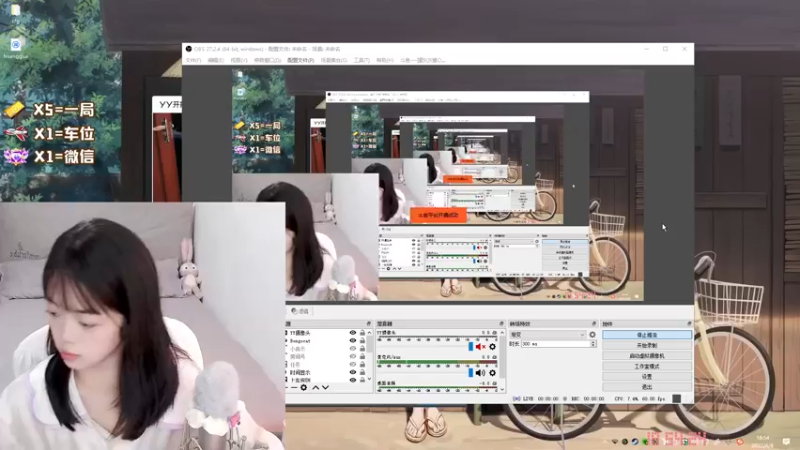
Task: Adjust the transition duration stepper arrows
Action: tap(593, 344)
